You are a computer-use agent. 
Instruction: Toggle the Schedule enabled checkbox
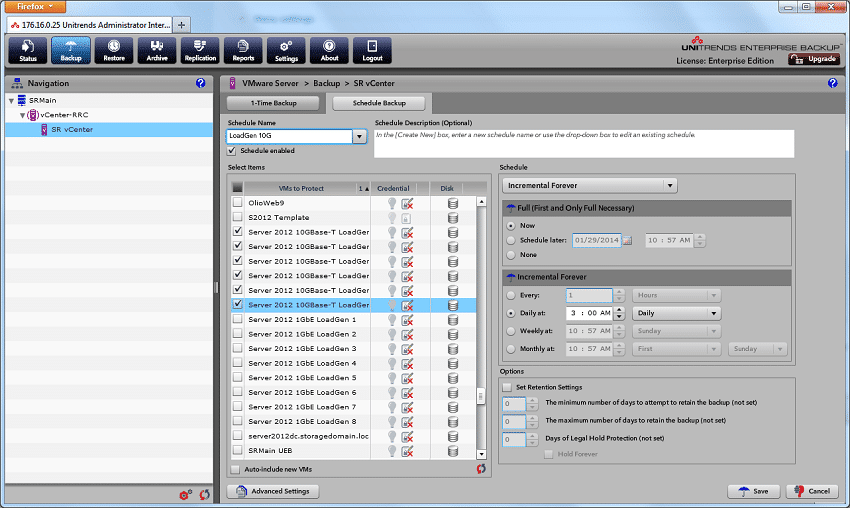(x=232, y=151)
